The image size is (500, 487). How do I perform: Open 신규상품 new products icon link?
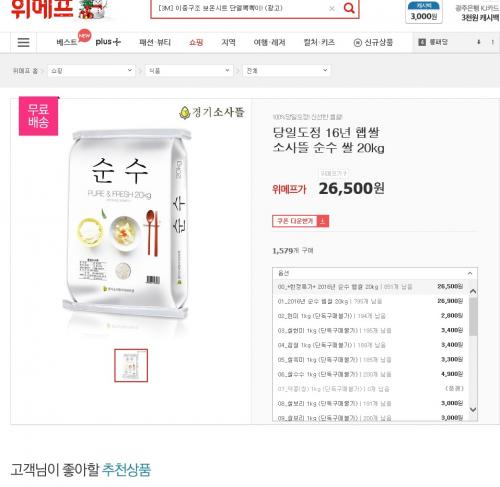coord(373,42)
